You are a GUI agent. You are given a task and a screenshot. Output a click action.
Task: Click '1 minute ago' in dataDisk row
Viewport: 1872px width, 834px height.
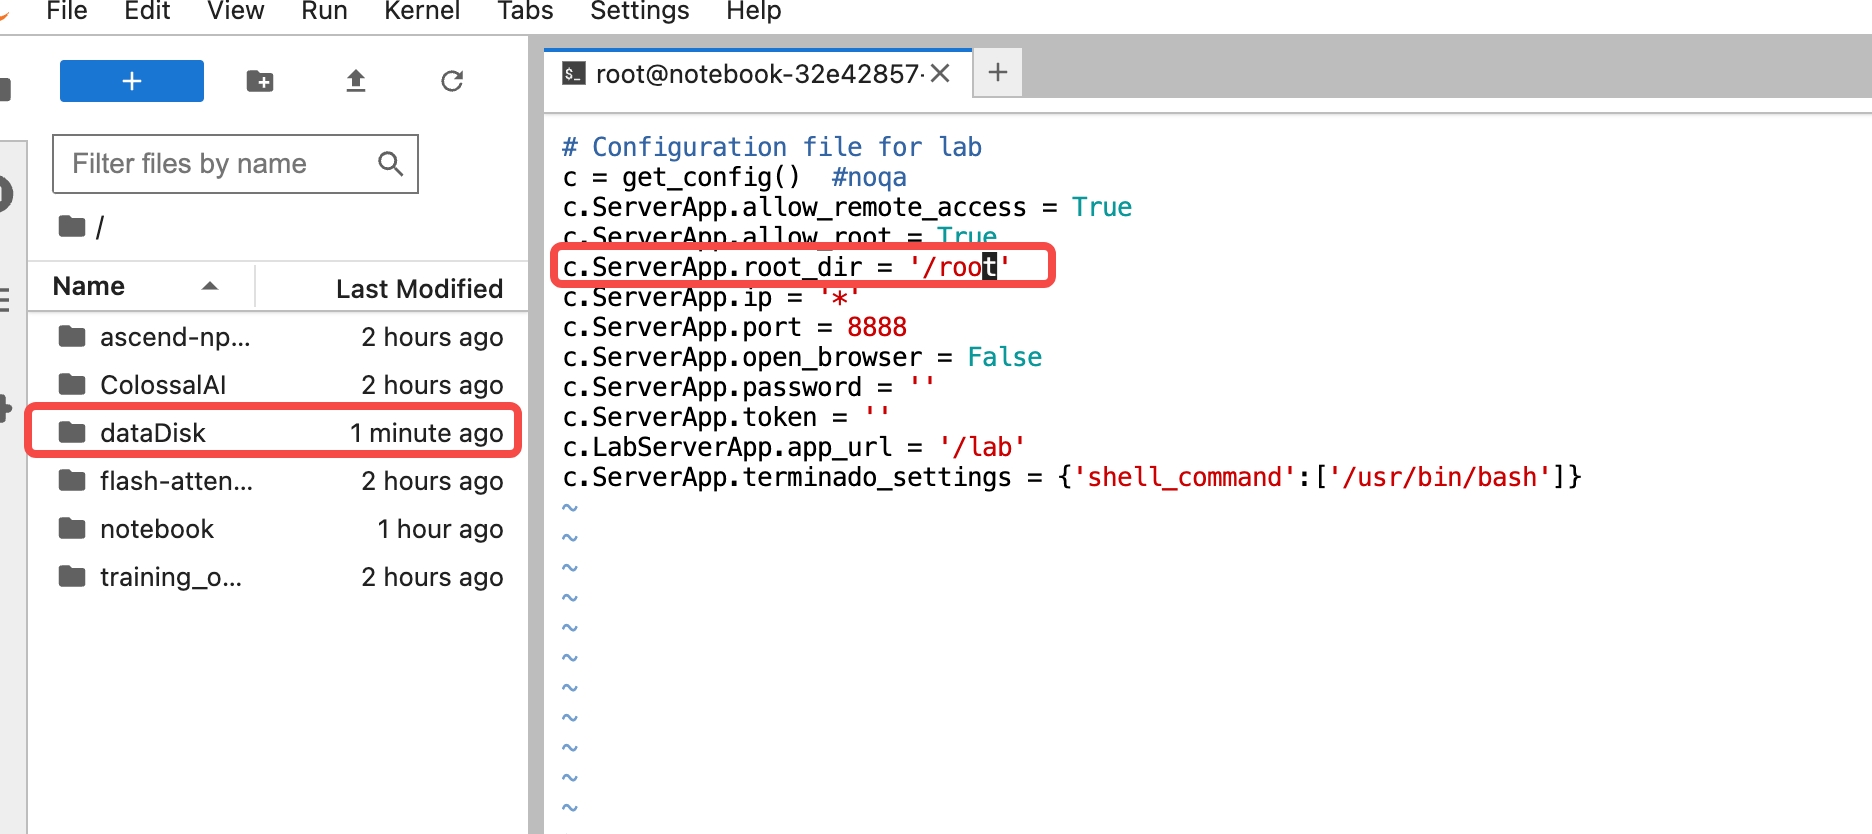[426, 433]
